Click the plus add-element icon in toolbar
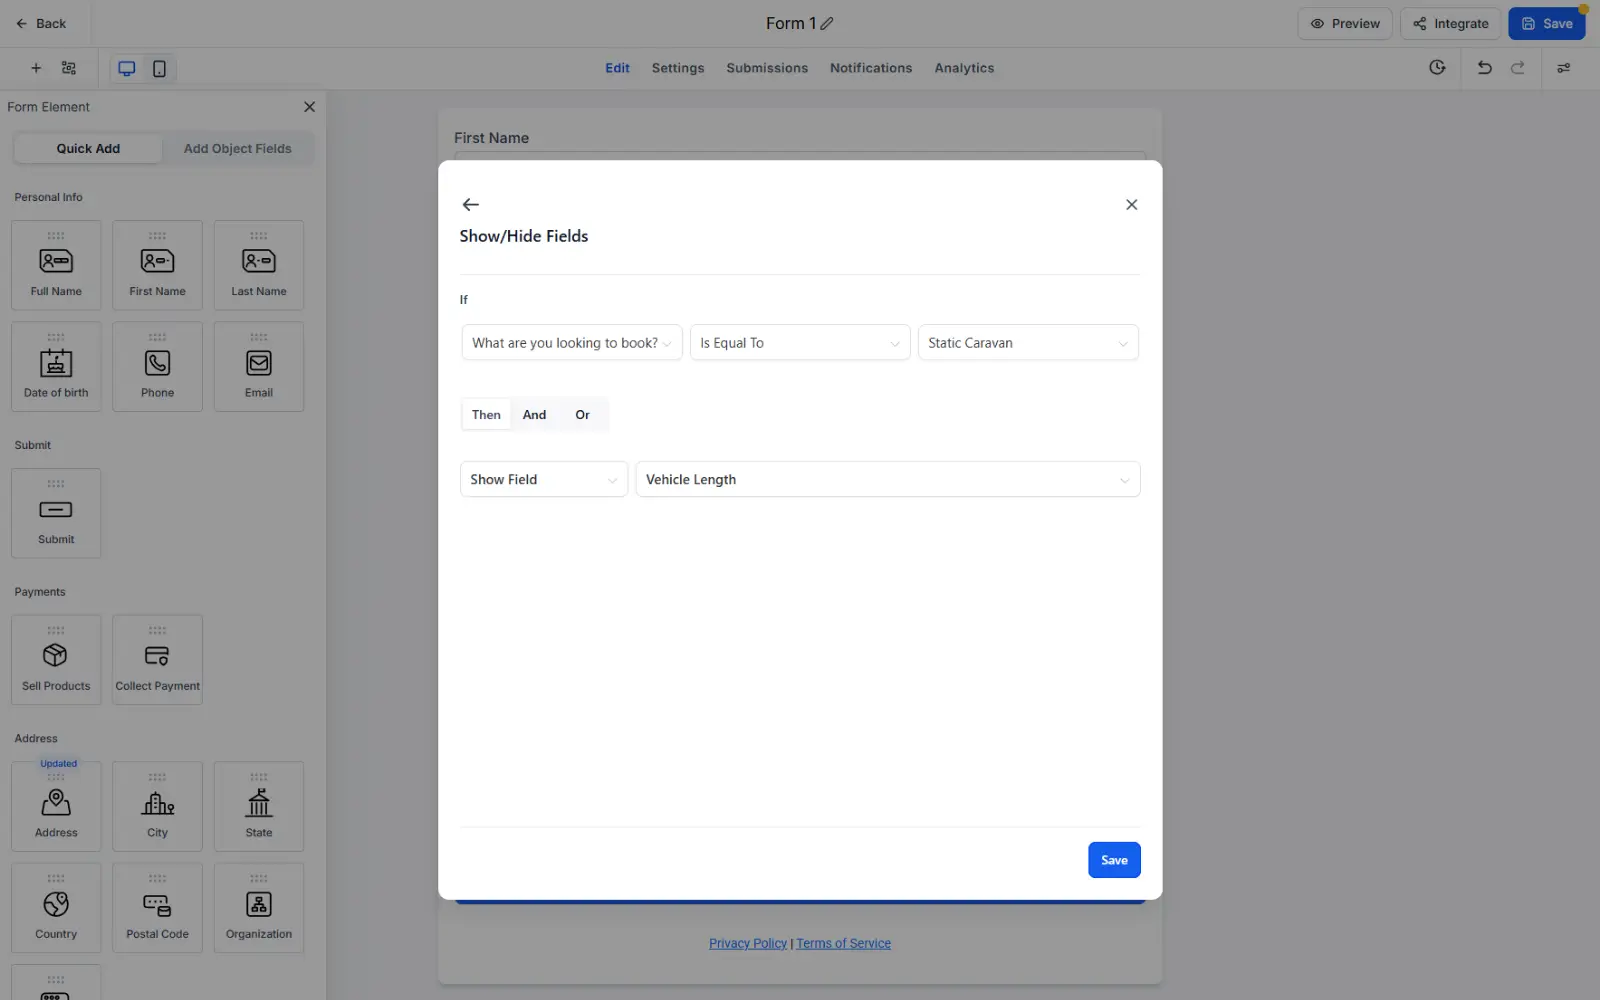 tap(36, 68)
